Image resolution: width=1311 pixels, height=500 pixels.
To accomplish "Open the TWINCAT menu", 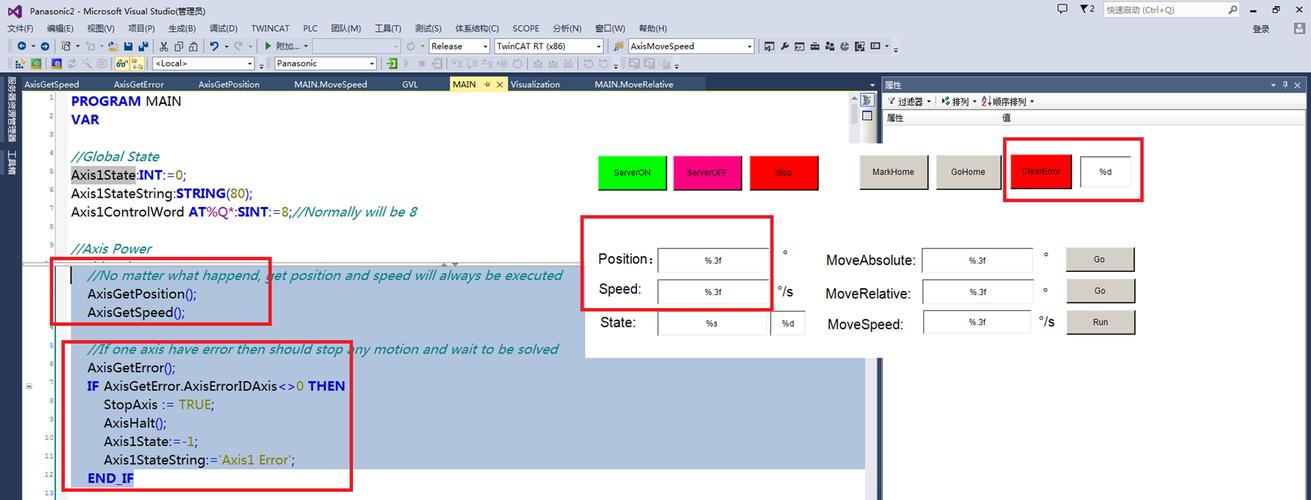I will tap(269, 28).
